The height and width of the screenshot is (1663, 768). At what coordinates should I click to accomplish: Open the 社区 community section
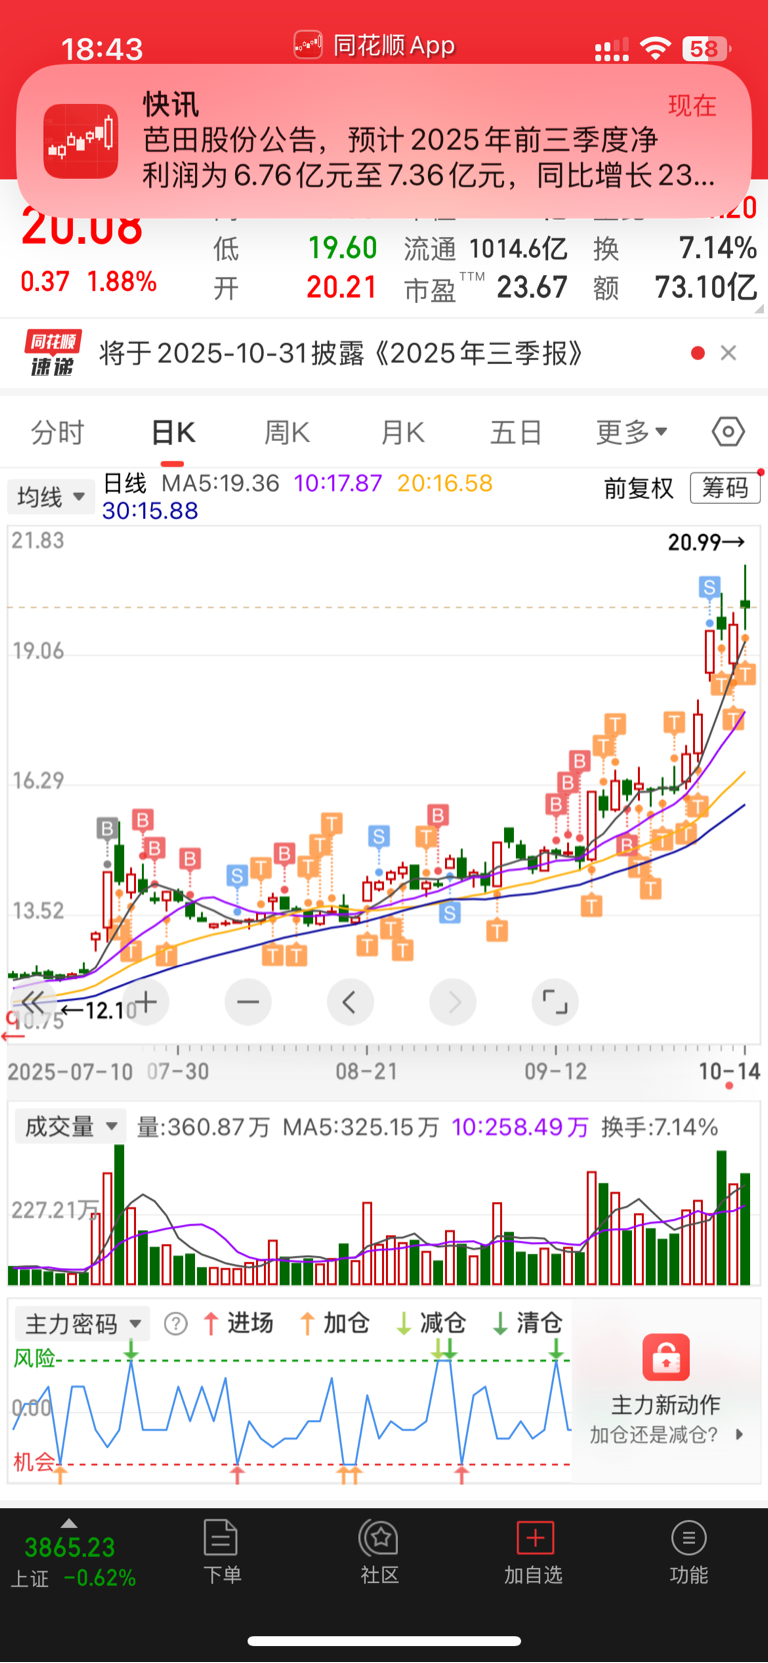click(380, 1552)
